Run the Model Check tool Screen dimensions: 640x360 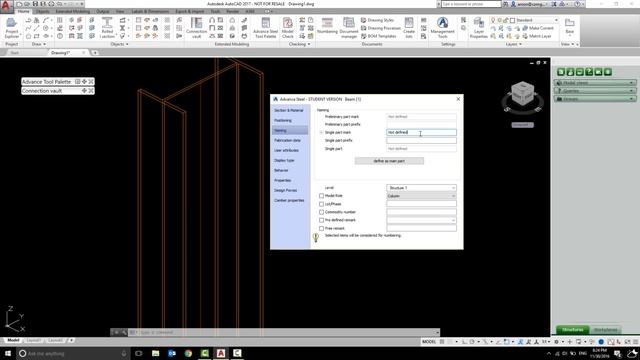coord(288,28)
